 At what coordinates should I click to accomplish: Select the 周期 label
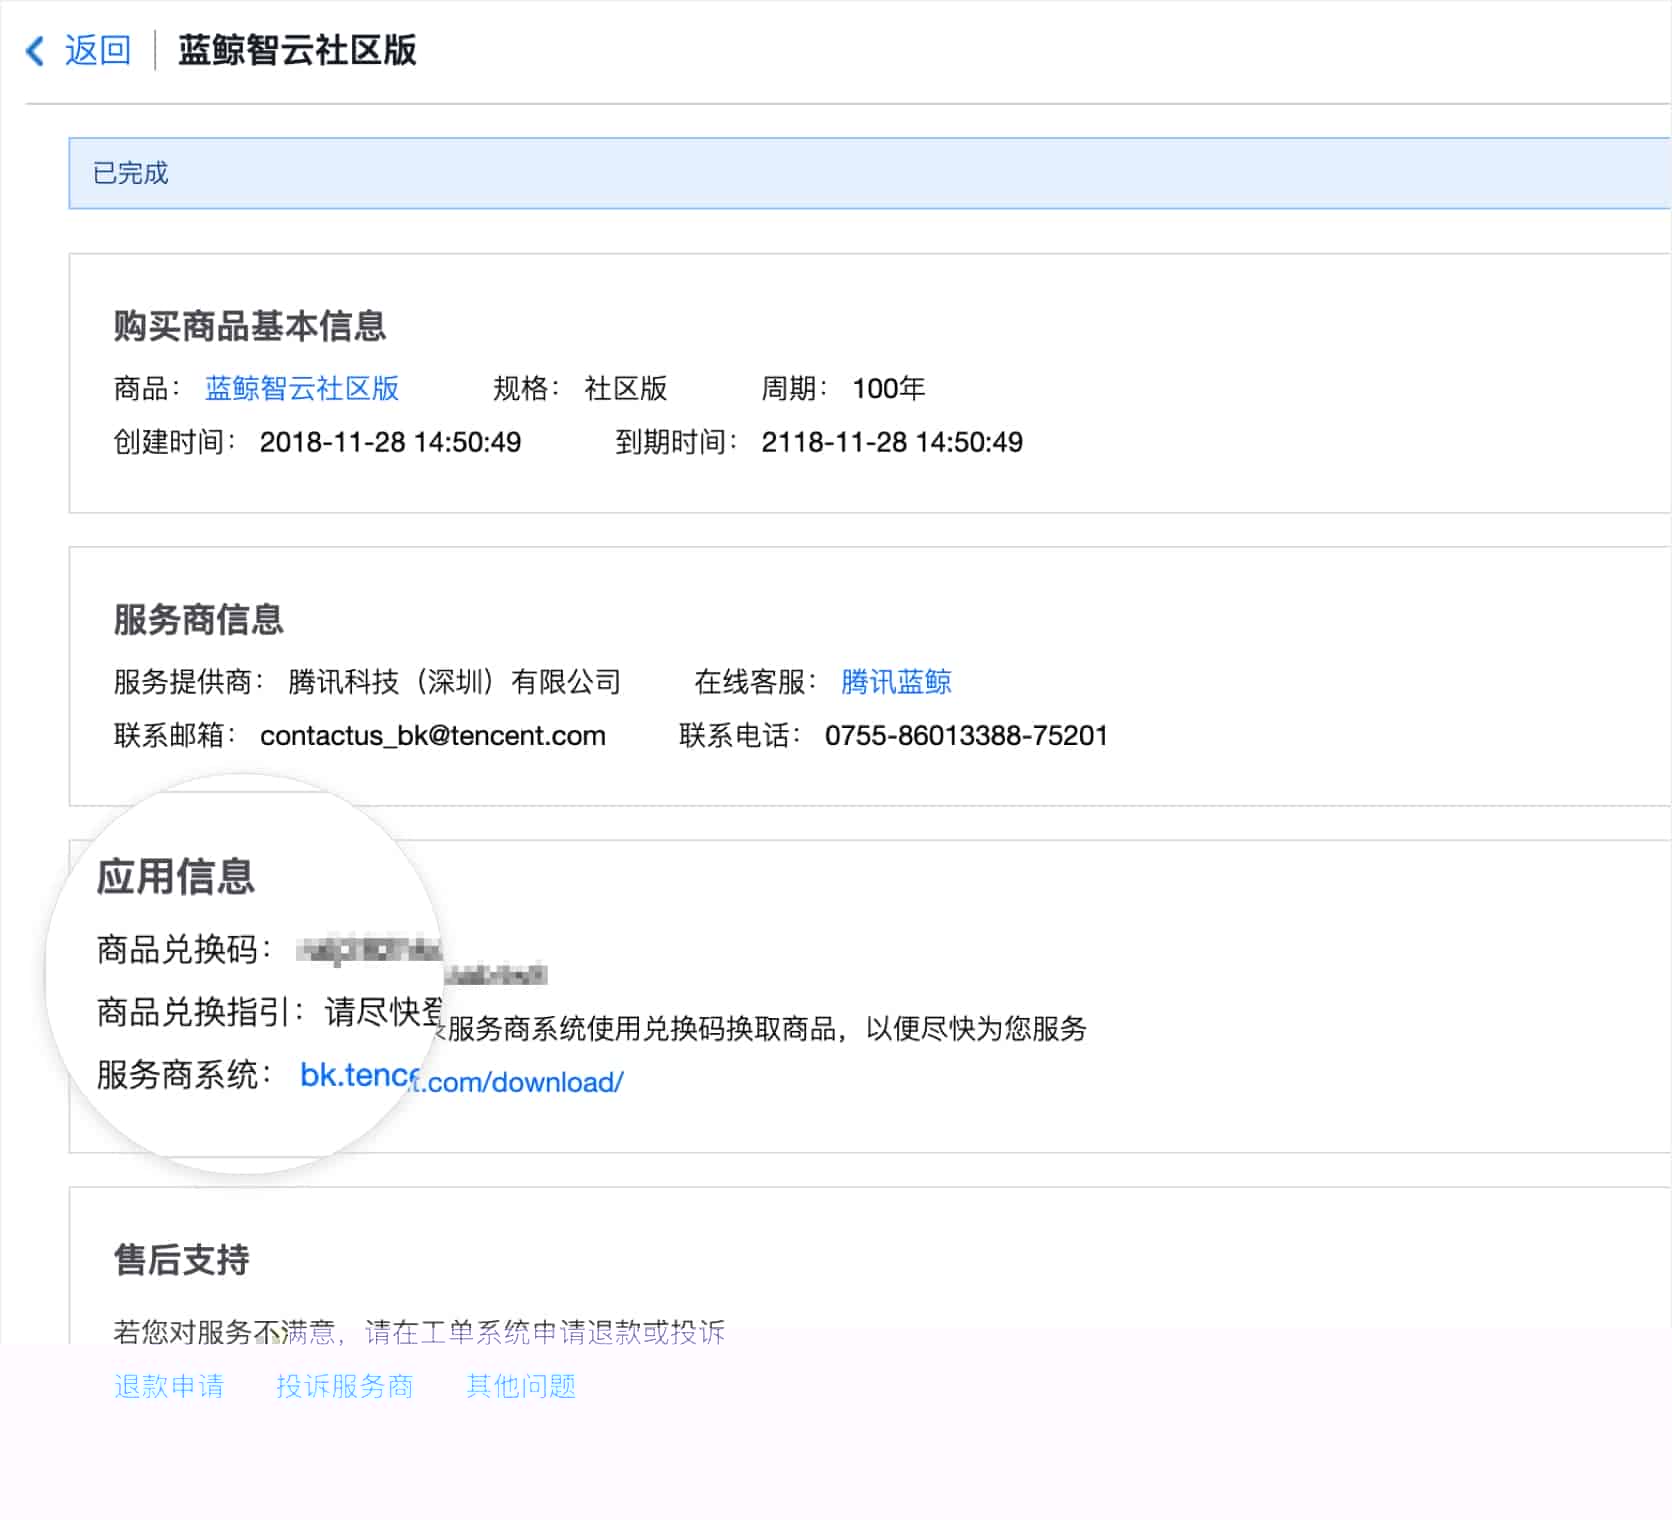point(795,388)
